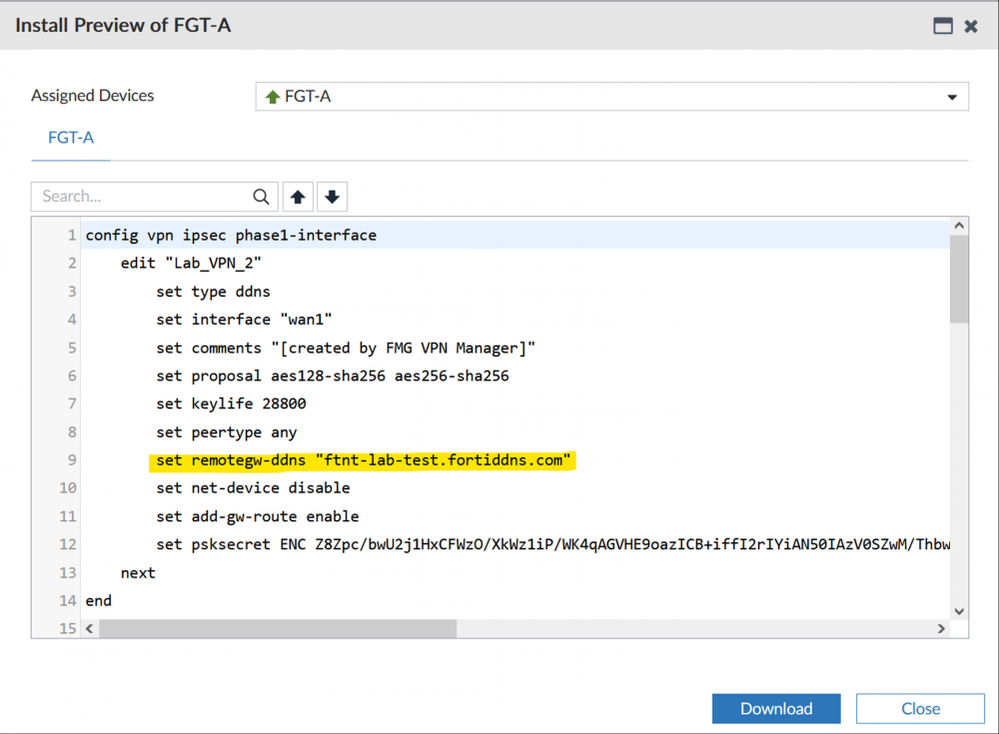Screen dimensions: 999x734
Task: Select line number 12 in gutter
Action: [x=68, y=544]
